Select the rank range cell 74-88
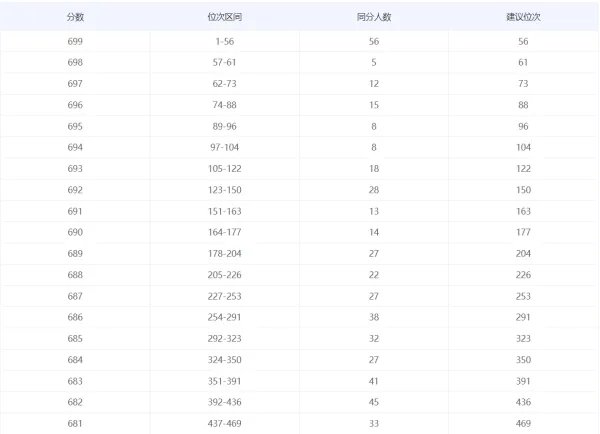The height and width of the screenshot is (434, 600). 224,105
